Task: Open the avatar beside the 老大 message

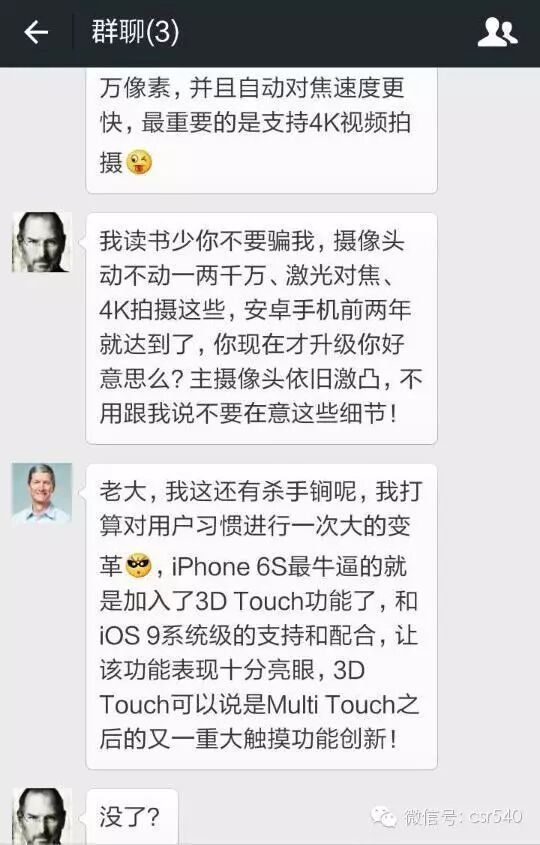Action: tap(41, 493)
